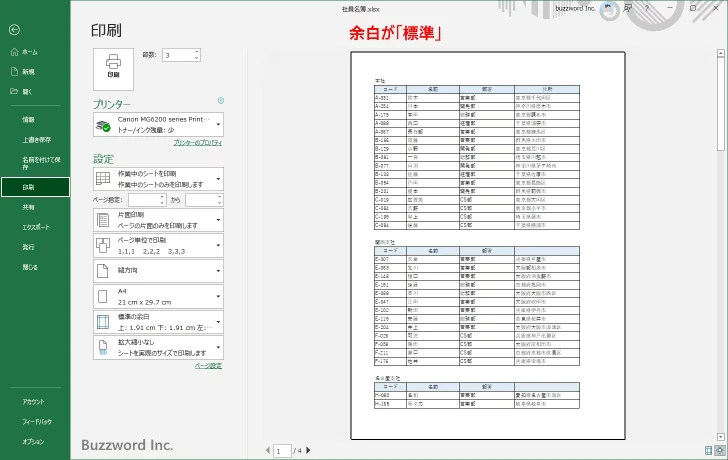Decrease the copies count with down arrow
The image size is (728, 460).
coord(197,58)
